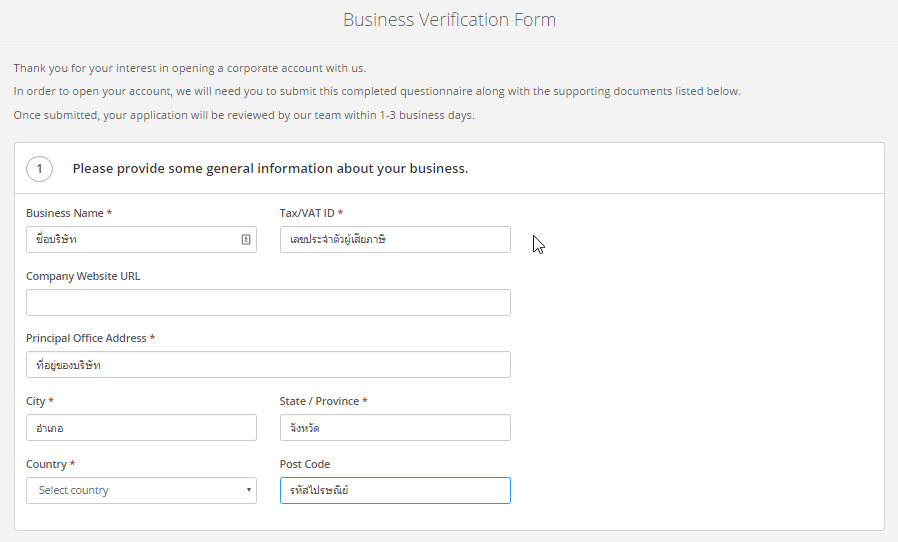The width and height of the screenshot is (898, 542).
Task: Click the Principal Office Address field
Action: pyautogui.click(x=268, y=364)
